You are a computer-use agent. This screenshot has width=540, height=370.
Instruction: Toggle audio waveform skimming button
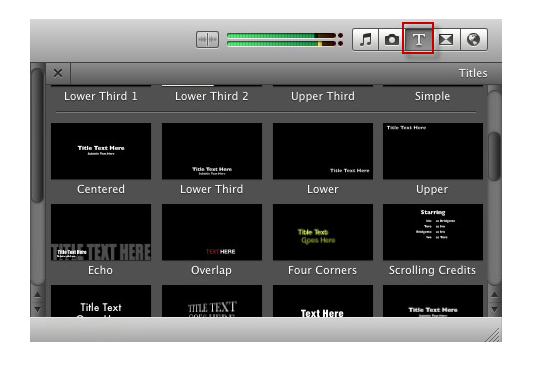point(207,39)
